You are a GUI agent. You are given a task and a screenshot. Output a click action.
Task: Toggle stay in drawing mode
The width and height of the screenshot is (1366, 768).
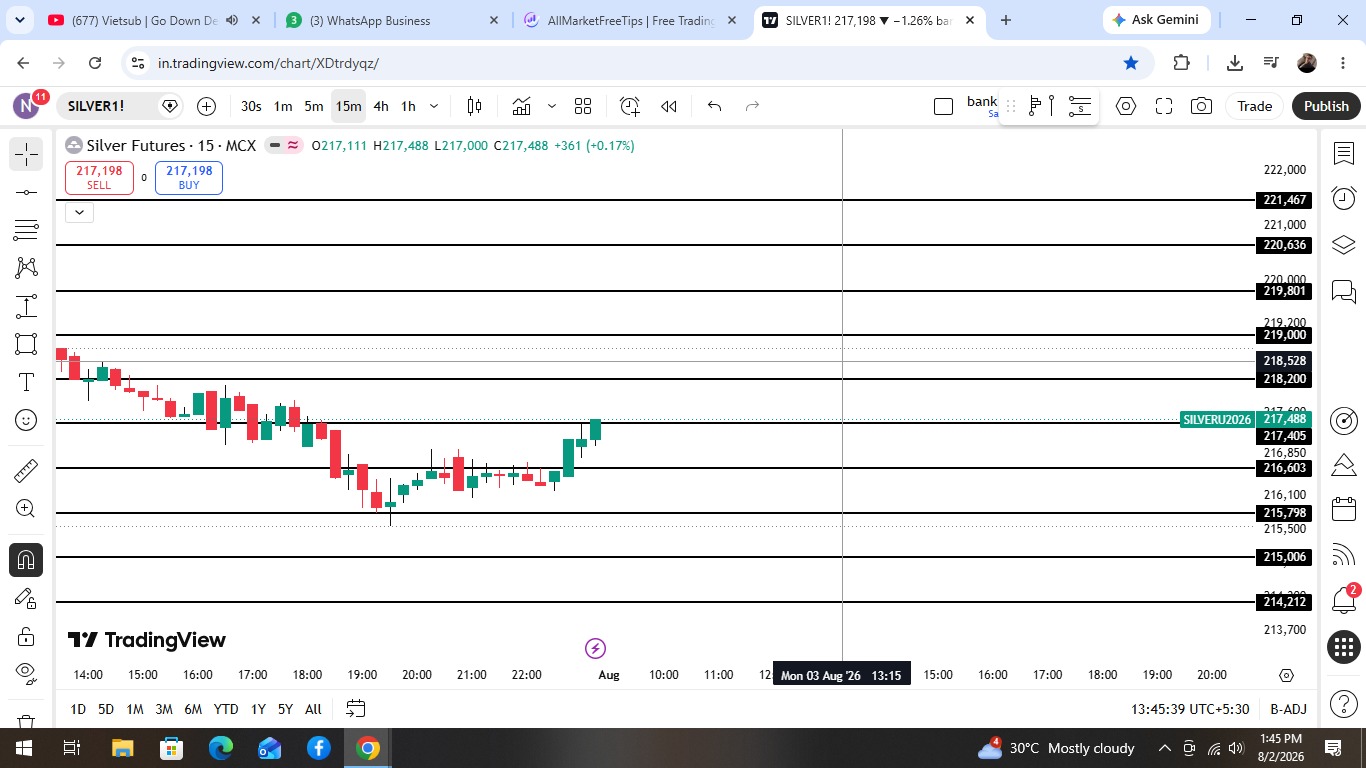point(26,598)
